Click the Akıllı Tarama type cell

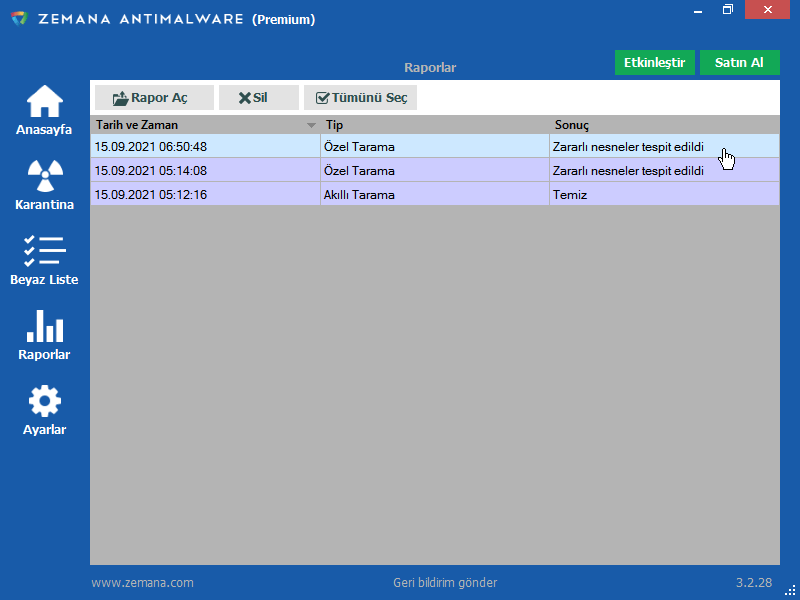pos(435,195)
